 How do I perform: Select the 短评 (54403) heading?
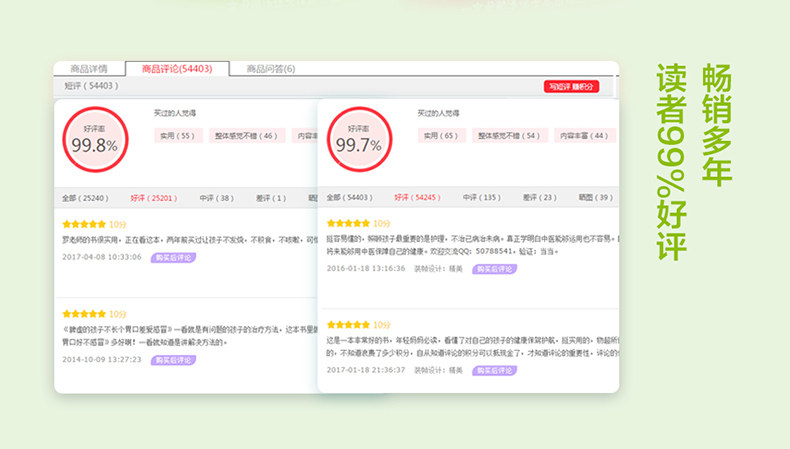91,86
